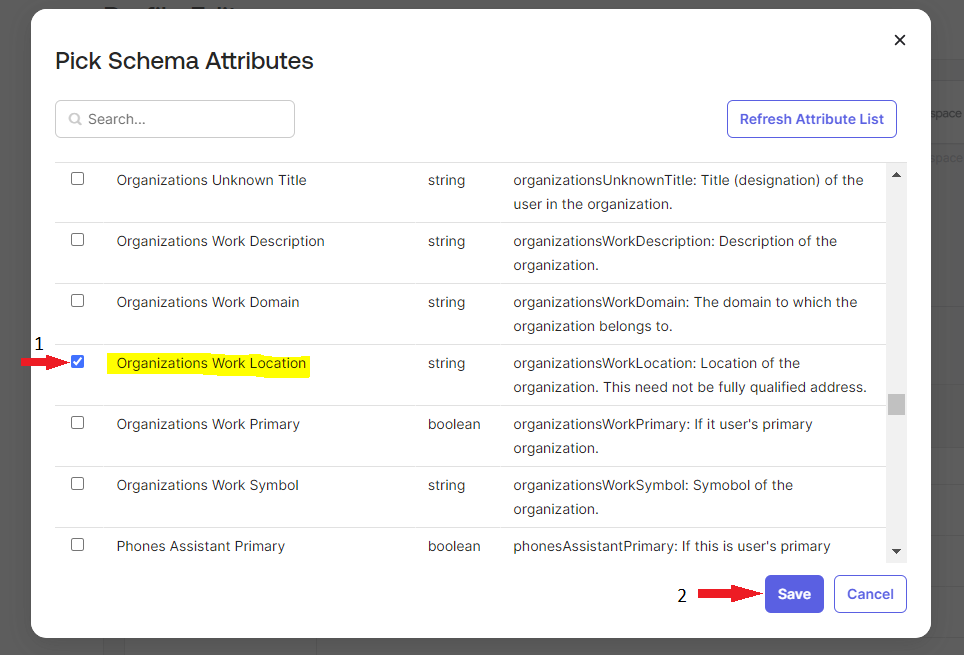
Task: Check the Organizations Unknown Title checkbox
Action: [77, 178]
